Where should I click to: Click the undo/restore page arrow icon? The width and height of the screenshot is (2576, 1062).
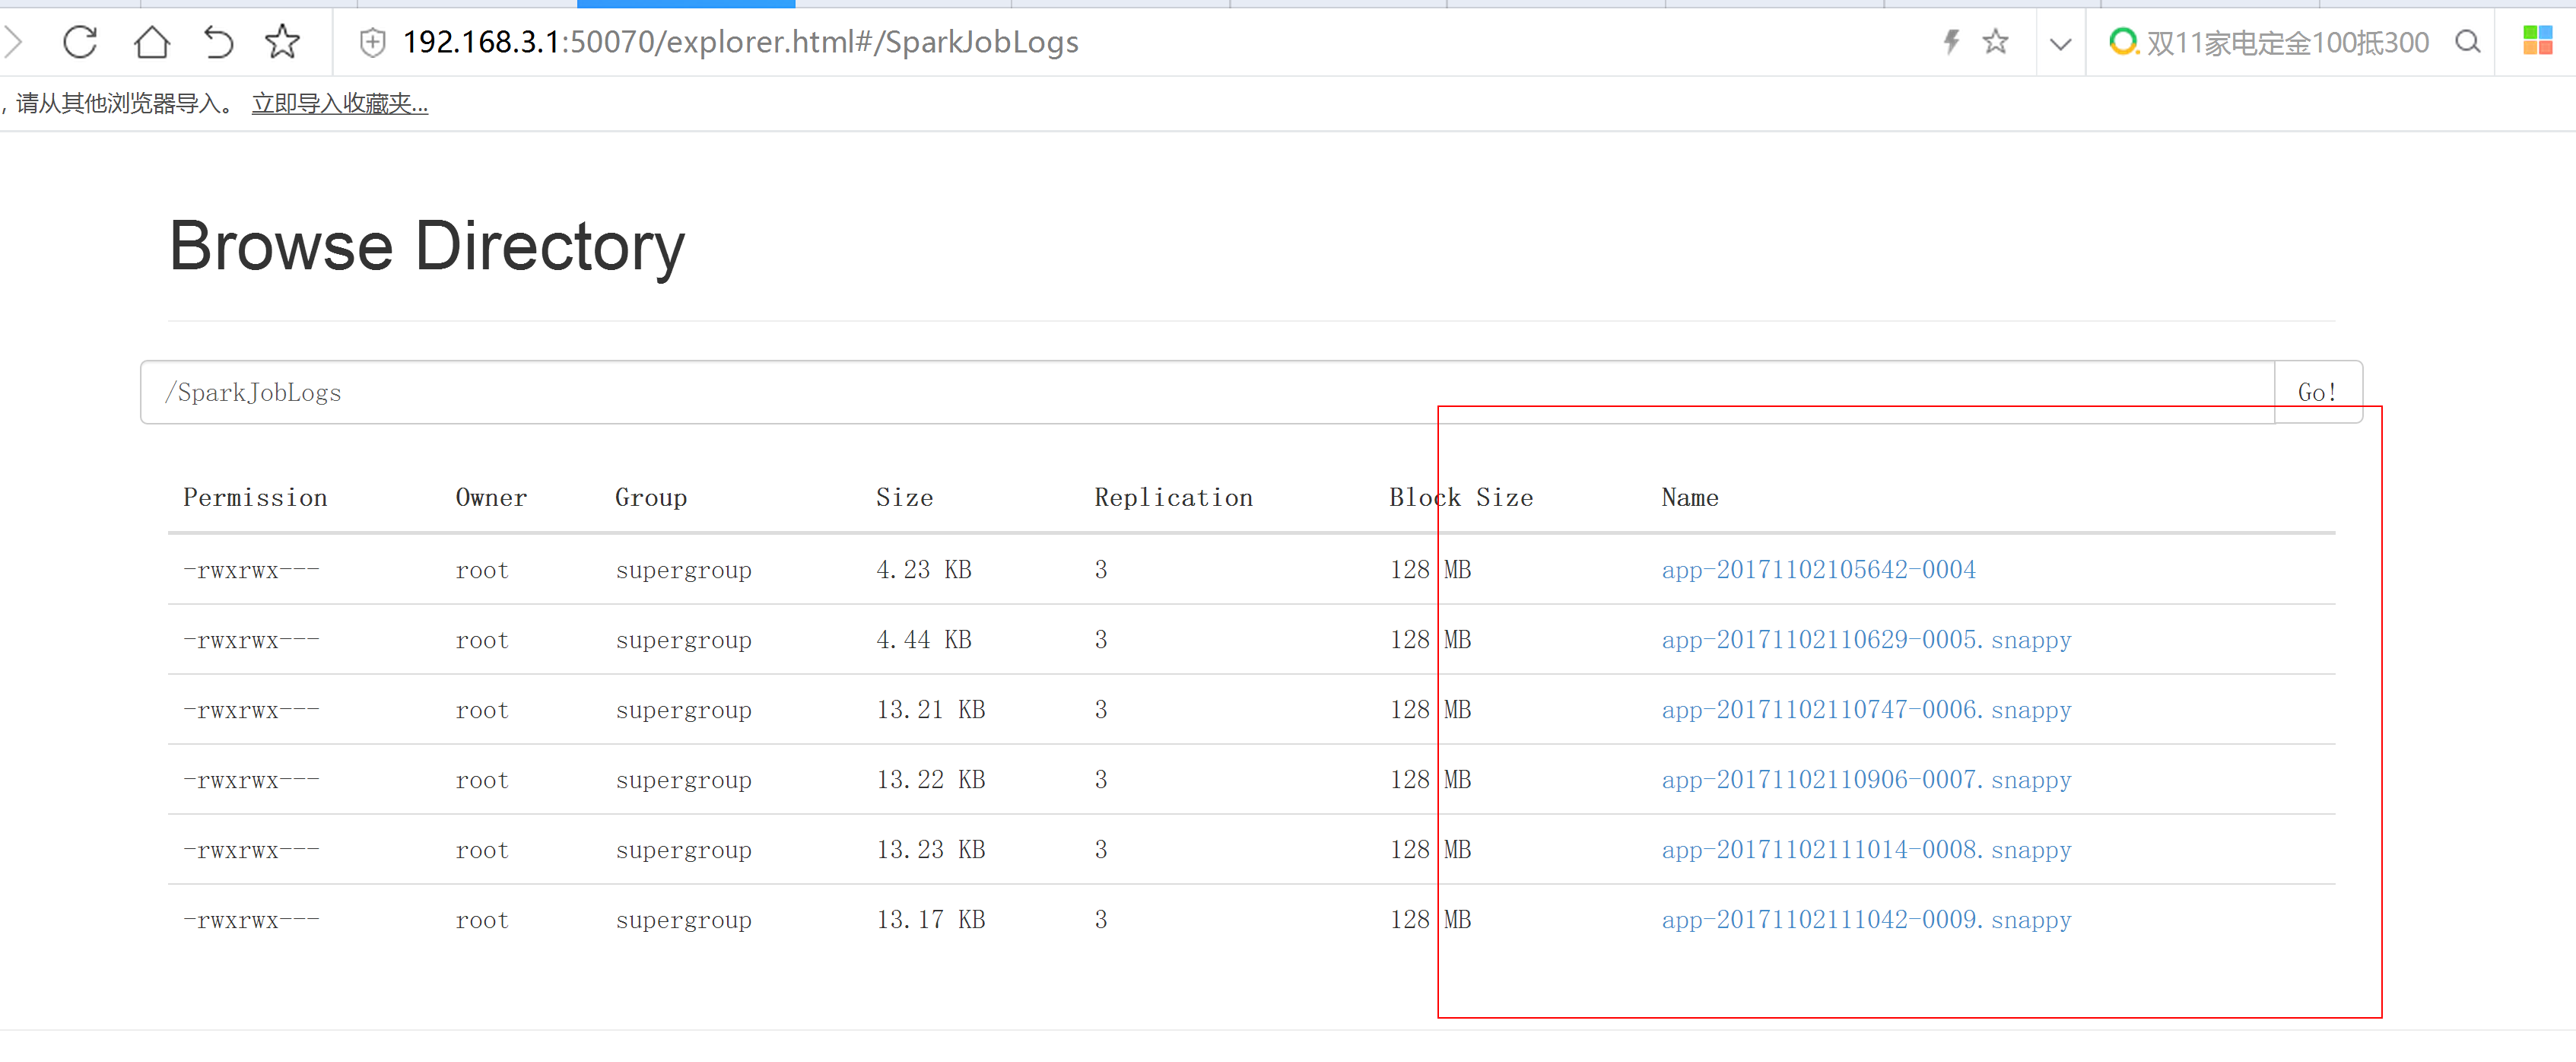(217, 42)
